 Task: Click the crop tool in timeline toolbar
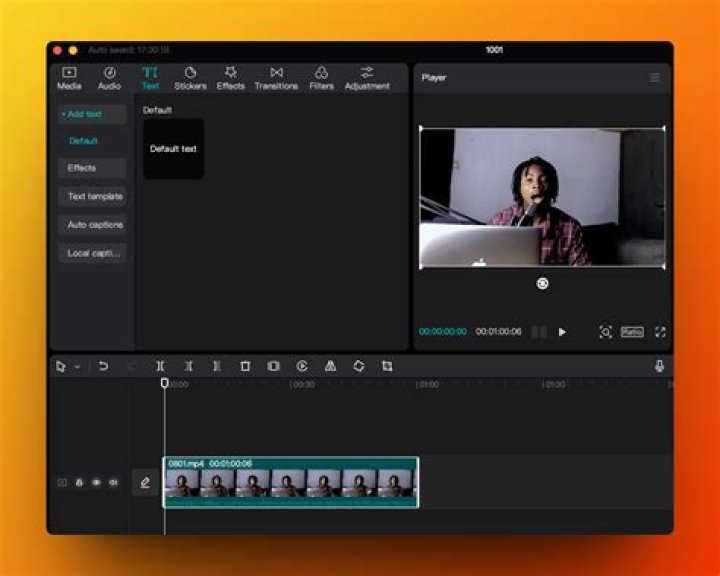(x=387, y=366)
